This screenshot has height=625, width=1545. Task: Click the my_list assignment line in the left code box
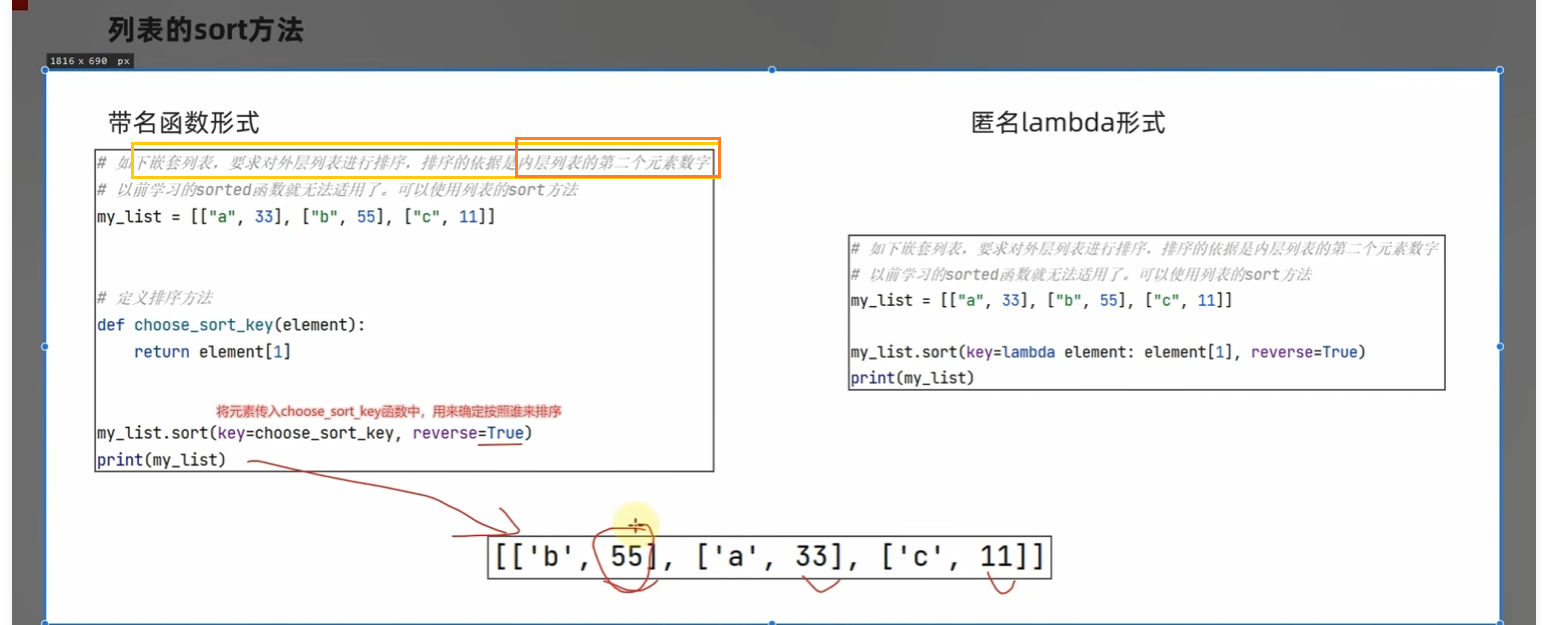(x=296, y=216)
